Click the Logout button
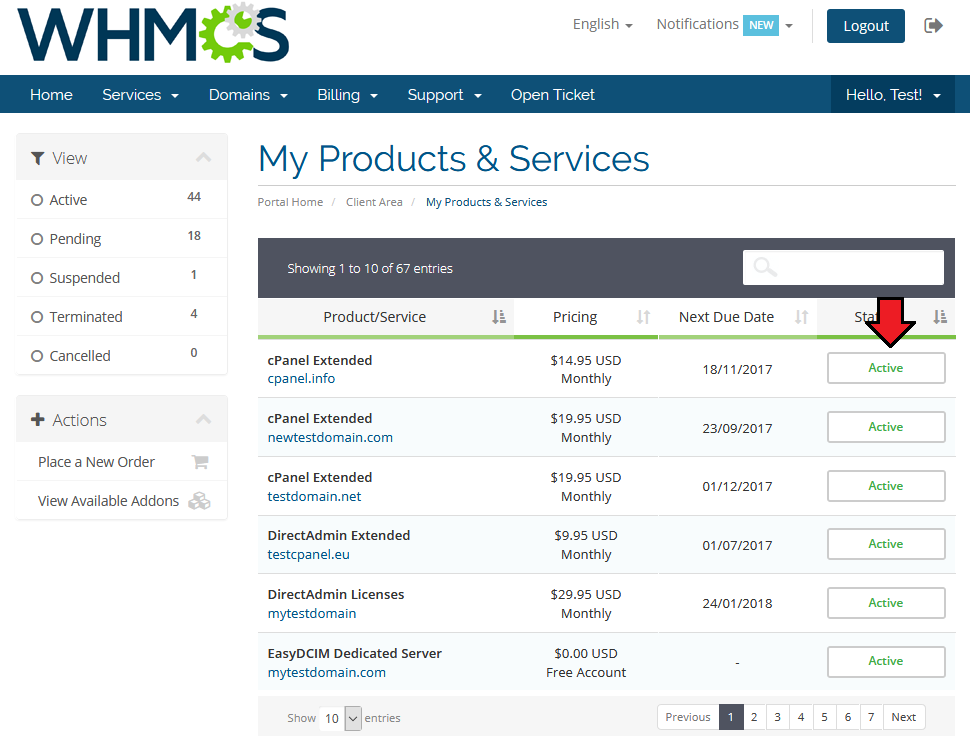 point(865,25)
